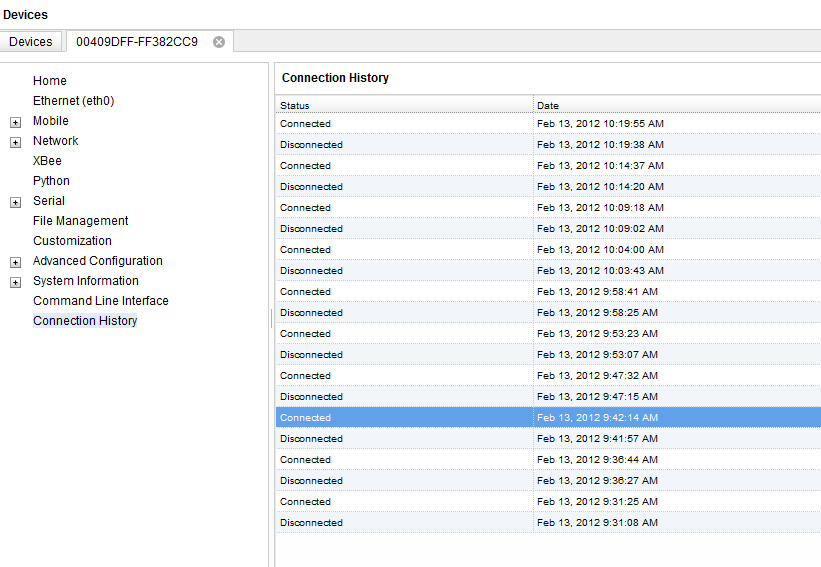Select the 00409DFF-FF382CC9 tab

coord(137,42)
